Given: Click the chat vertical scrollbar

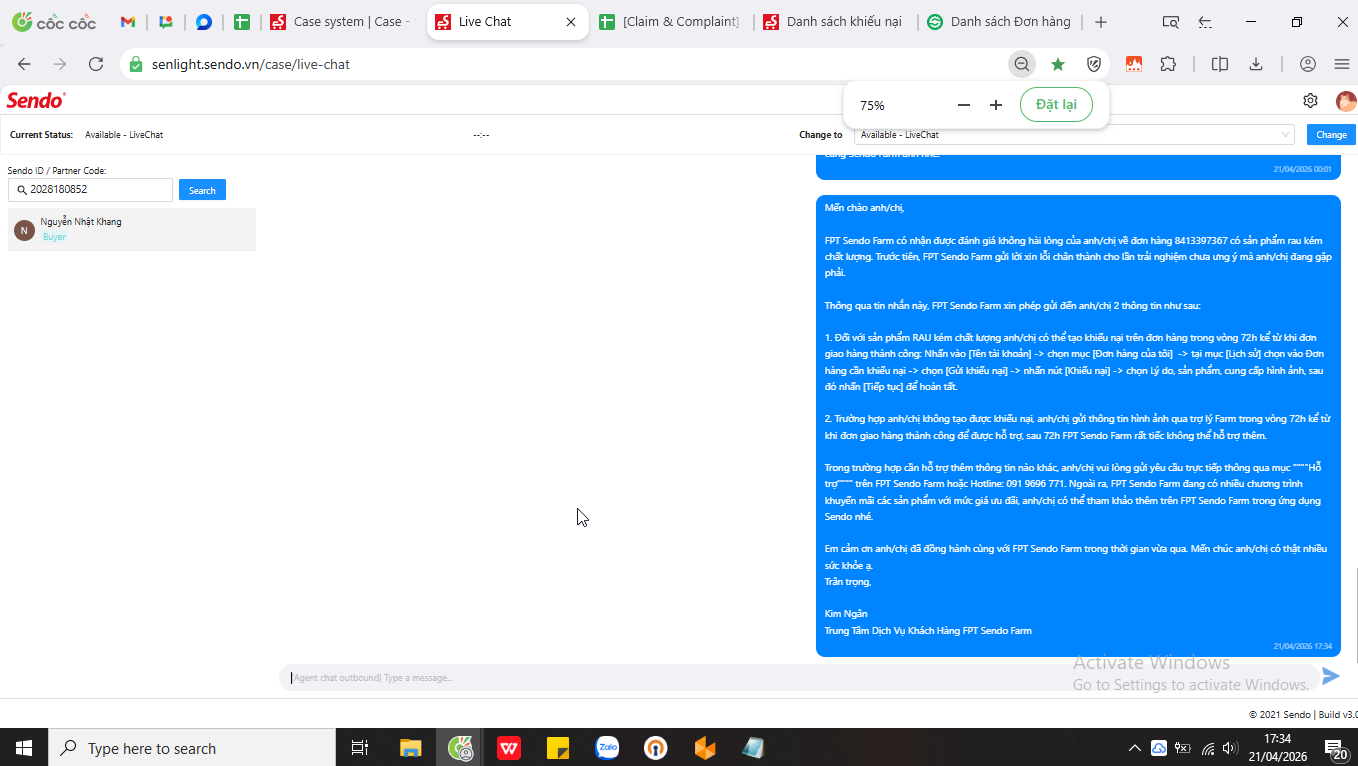Looking at the screenshot, I should 1356,614.
